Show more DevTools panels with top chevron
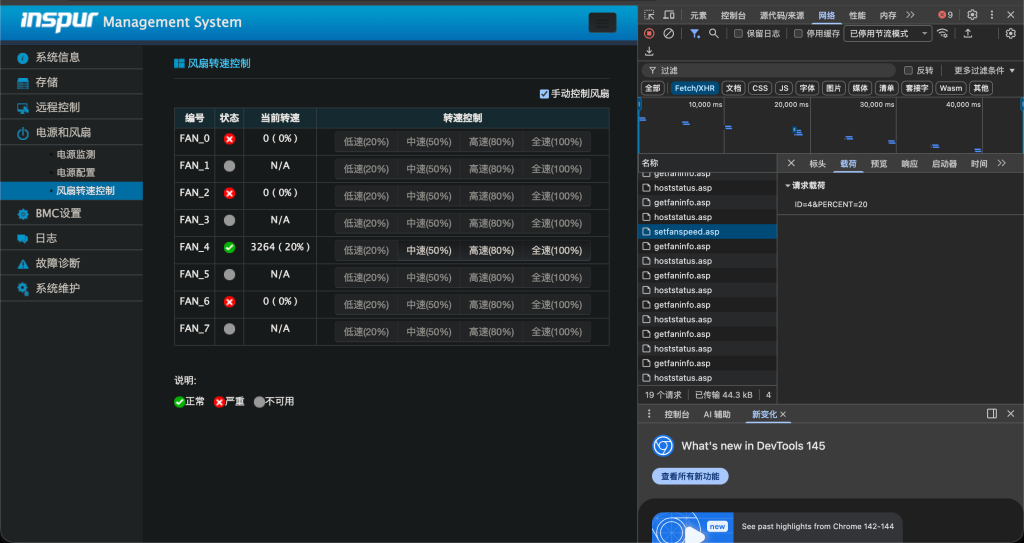 click(910, 15)
